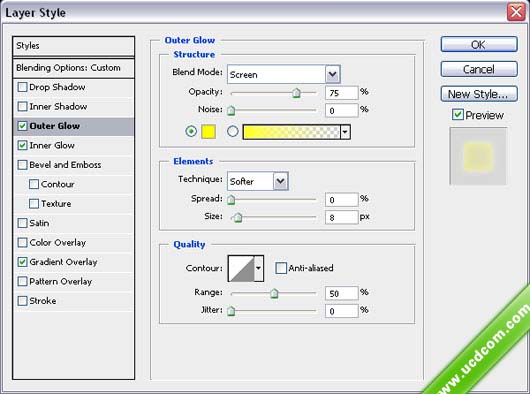Expand the gradient picker dropdown arrow
This screenshot has height=394, width=530.
(x=345, y=132)
